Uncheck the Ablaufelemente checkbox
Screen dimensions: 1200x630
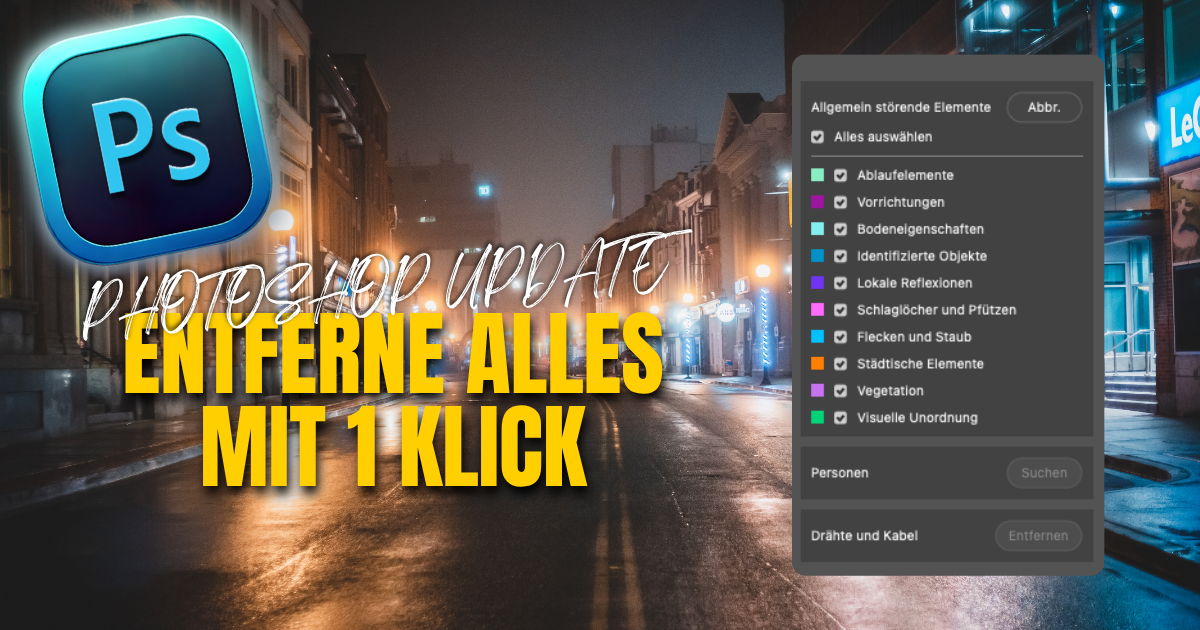pyautogui.click(x=841, y=175)
